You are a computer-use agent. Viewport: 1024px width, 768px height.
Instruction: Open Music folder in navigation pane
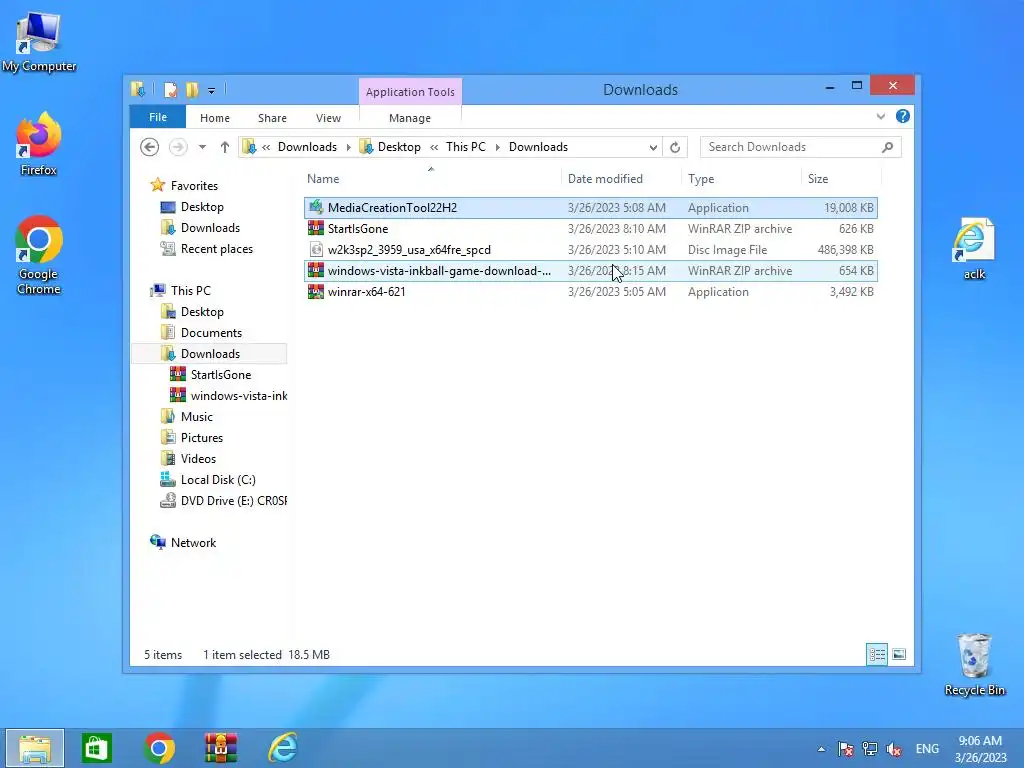point(197,416)
